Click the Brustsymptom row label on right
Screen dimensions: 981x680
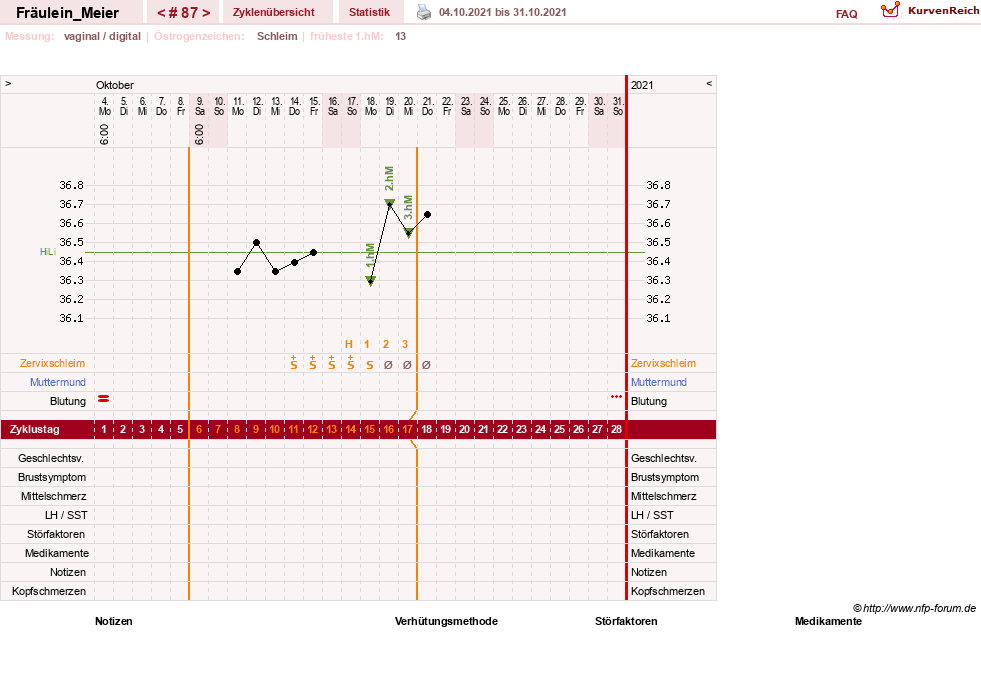tap(665, 477)
